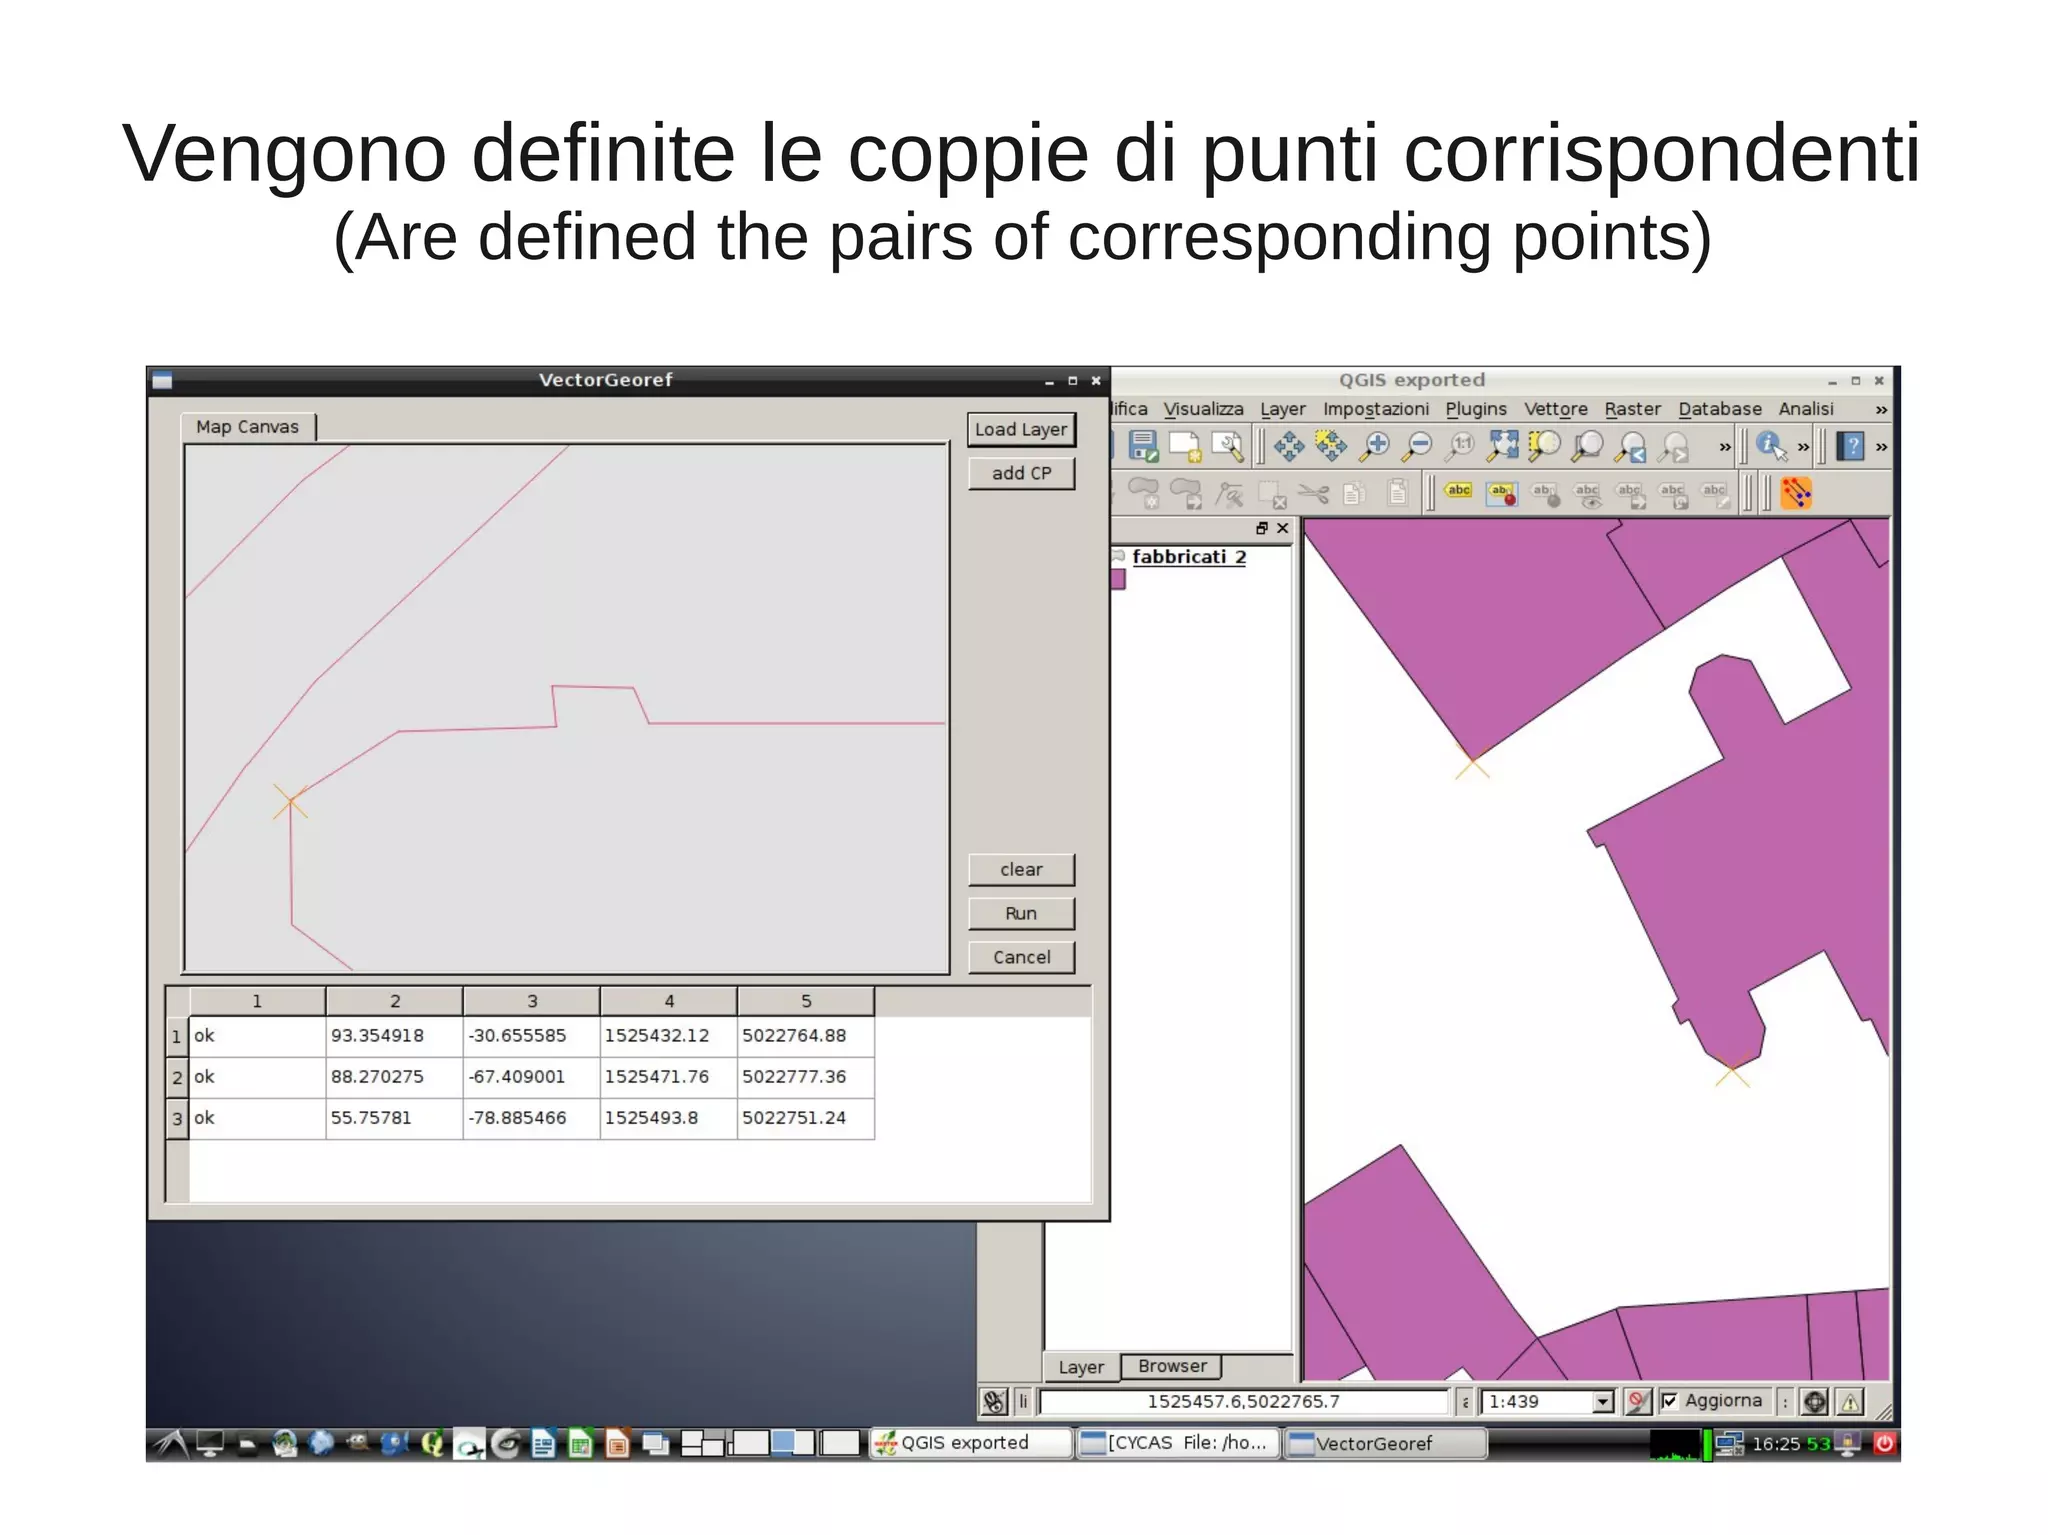
Task: Choose the Pan Map to Selection tool
Action: tap(1331, 446)
